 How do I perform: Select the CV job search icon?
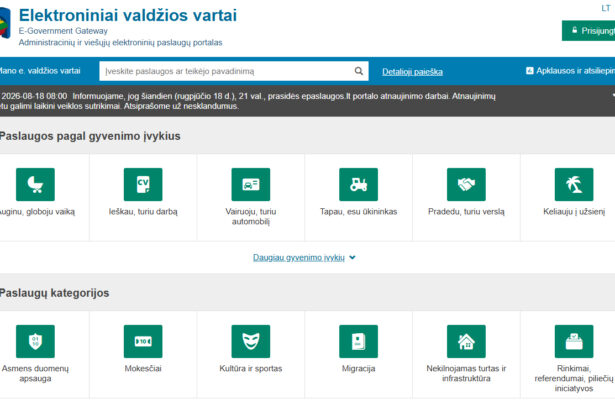(143, 184)
